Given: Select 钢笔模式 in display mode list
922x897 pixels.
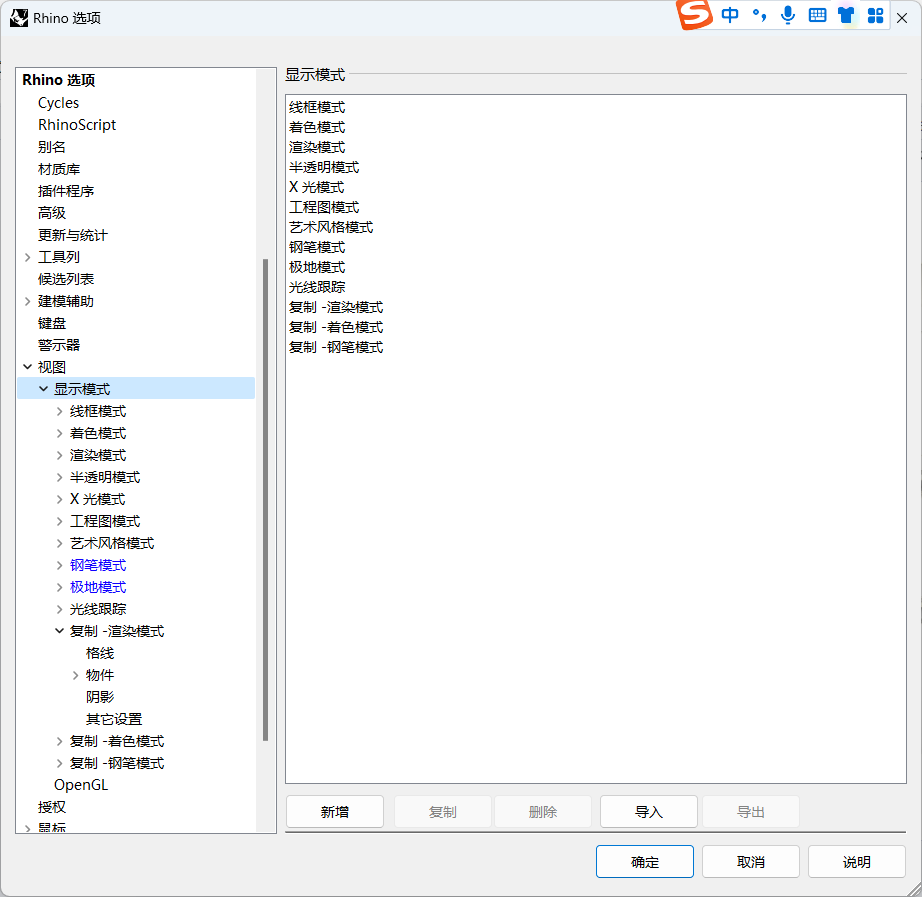Looking at the screenshot, I should coord(317,247).
